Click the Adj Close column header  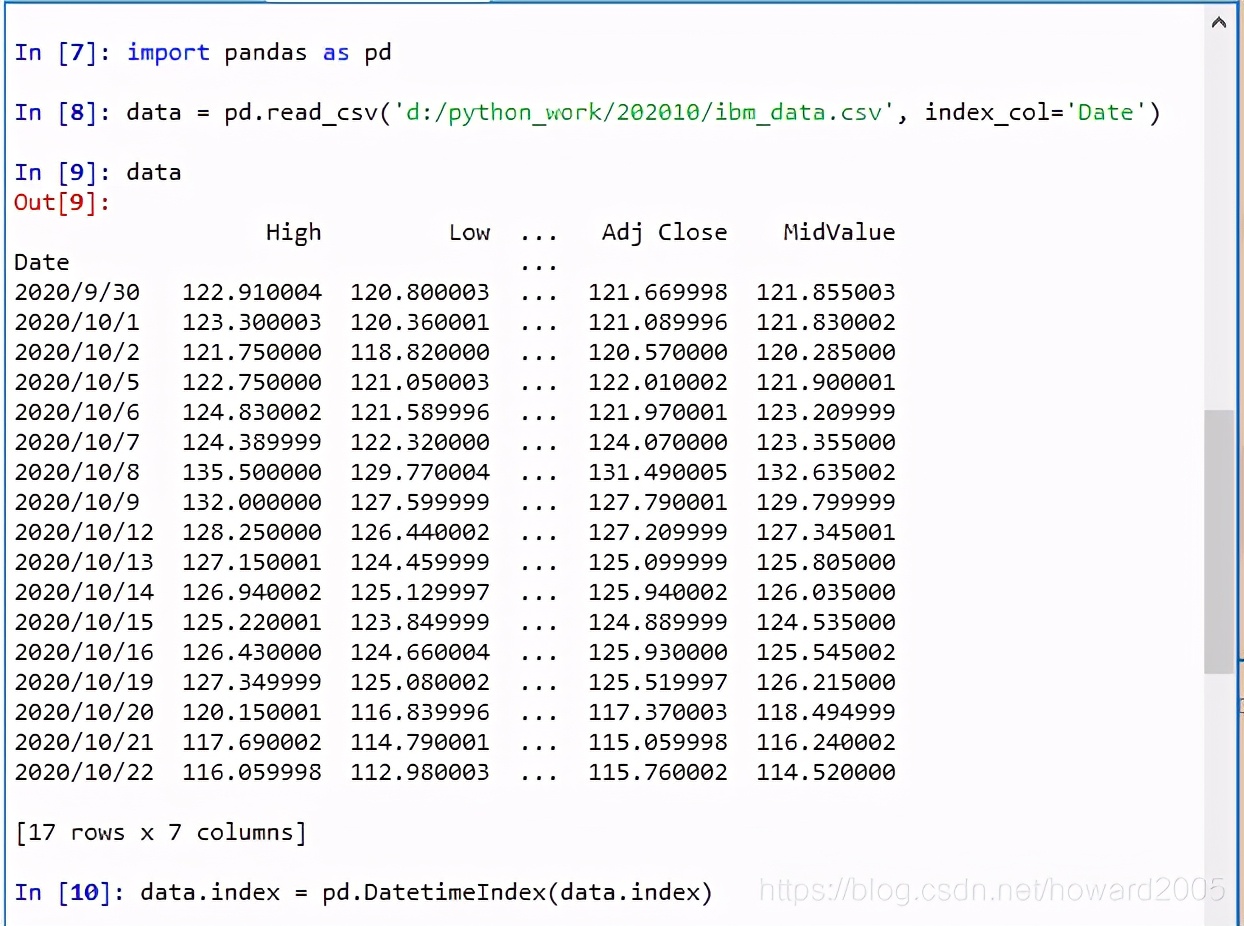(664, 232)
